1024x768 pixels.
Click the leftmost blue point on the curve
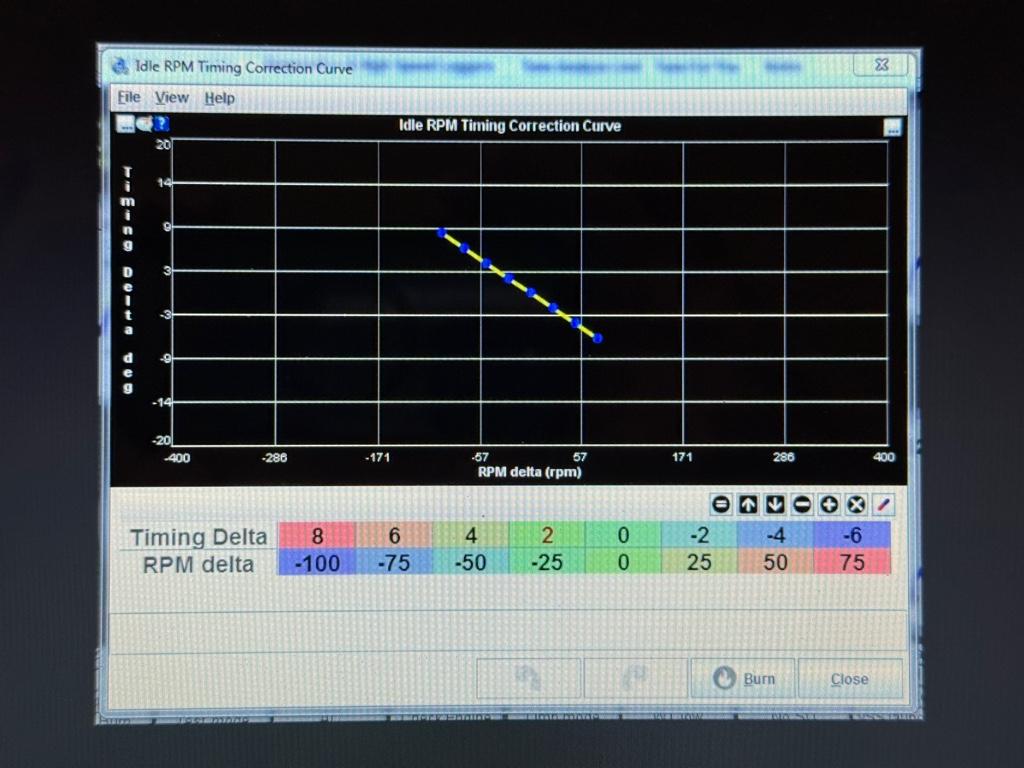[x=441, y=232]
